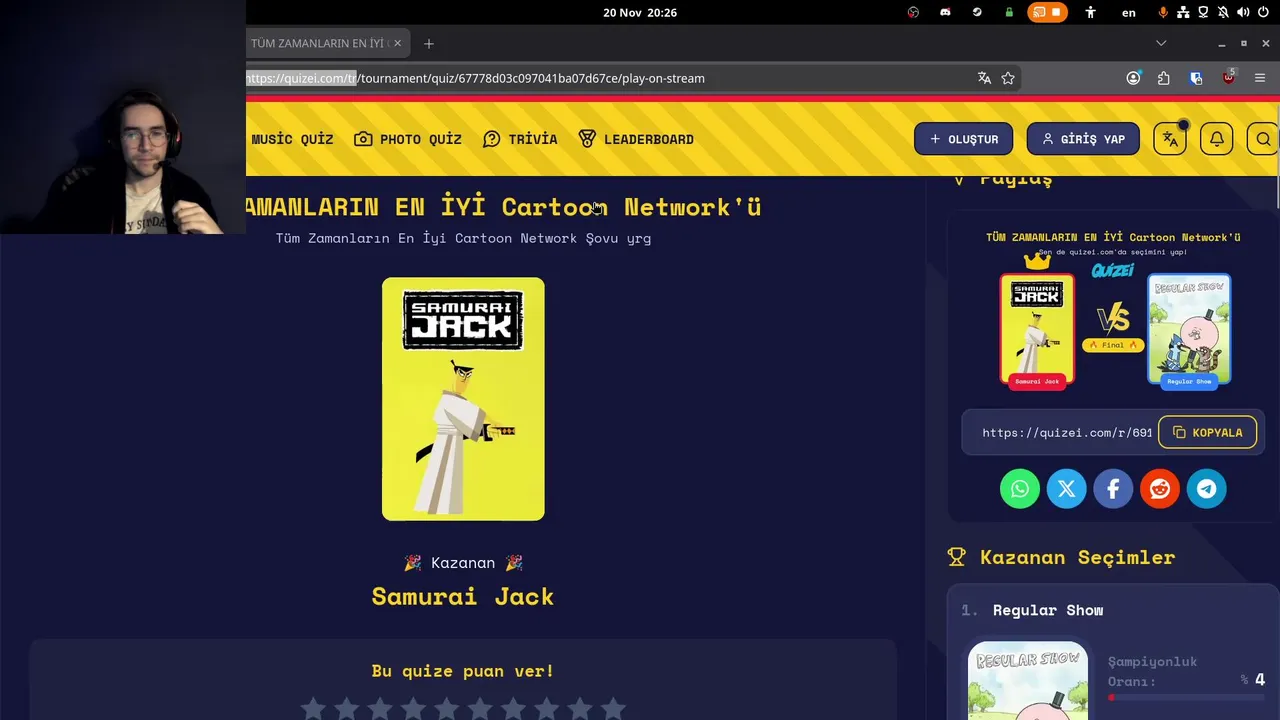Share on Facebook
1280x720 pixels.
(x=1113, y=489)
